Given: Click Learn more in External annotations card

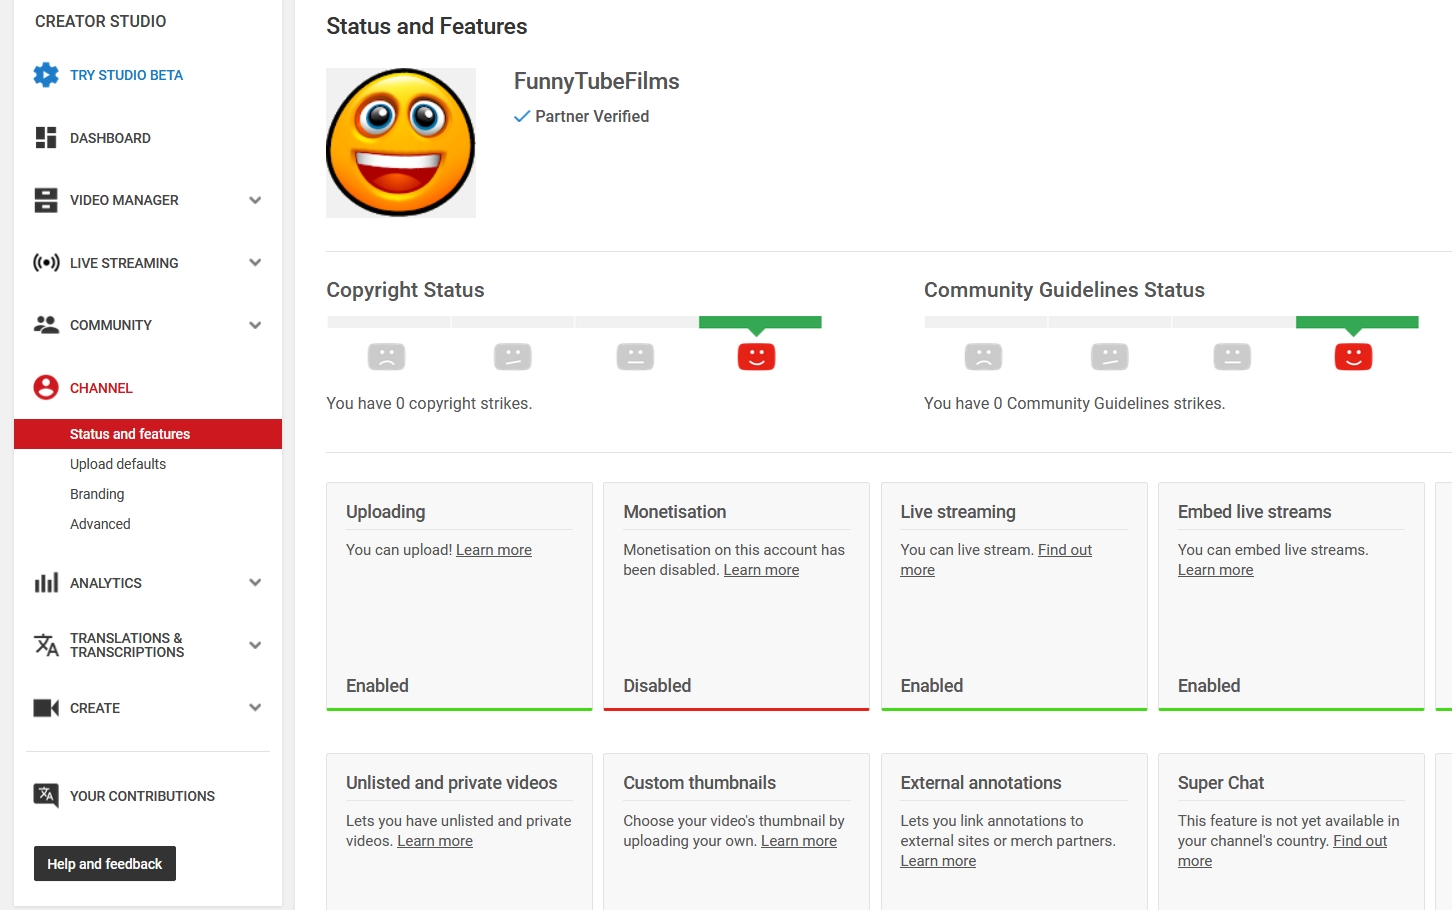Looking at the screenshot, I should pos(938,861).
